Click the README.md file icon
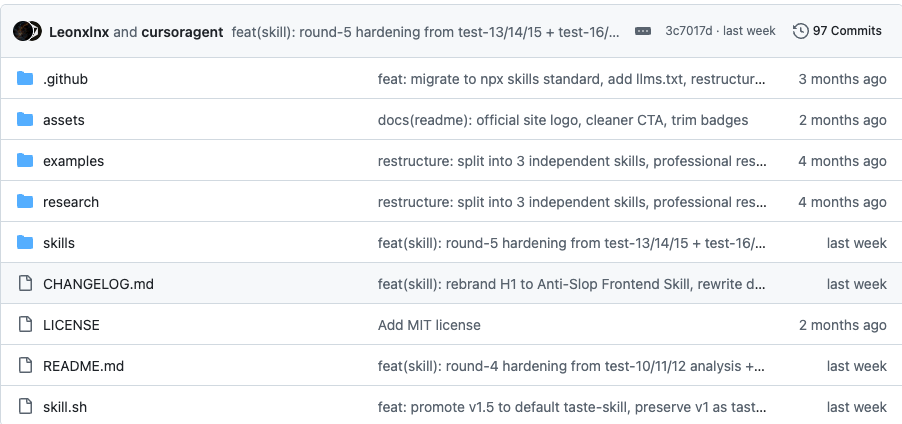Image resolution: width=902 pixels, height=424 pixels. (x=25, y=365)
